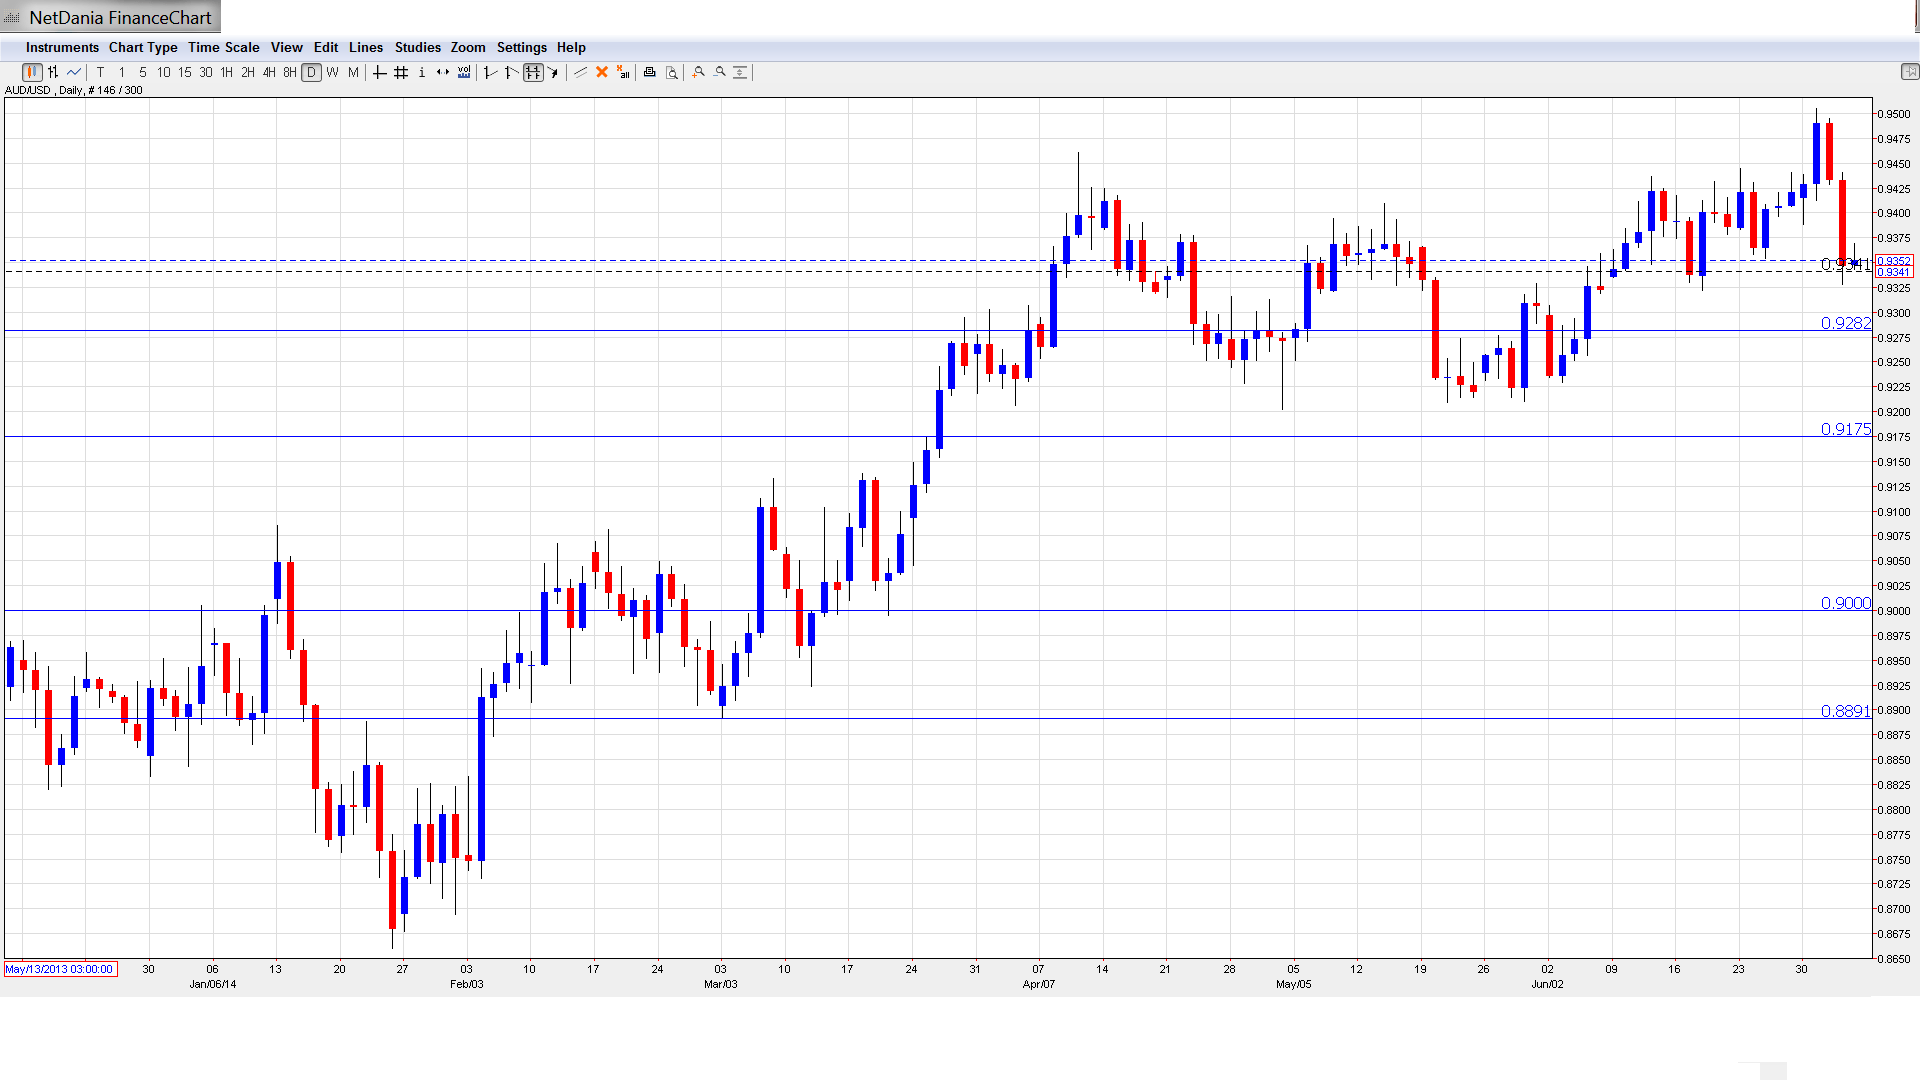Open the Instruments menu

62,47
